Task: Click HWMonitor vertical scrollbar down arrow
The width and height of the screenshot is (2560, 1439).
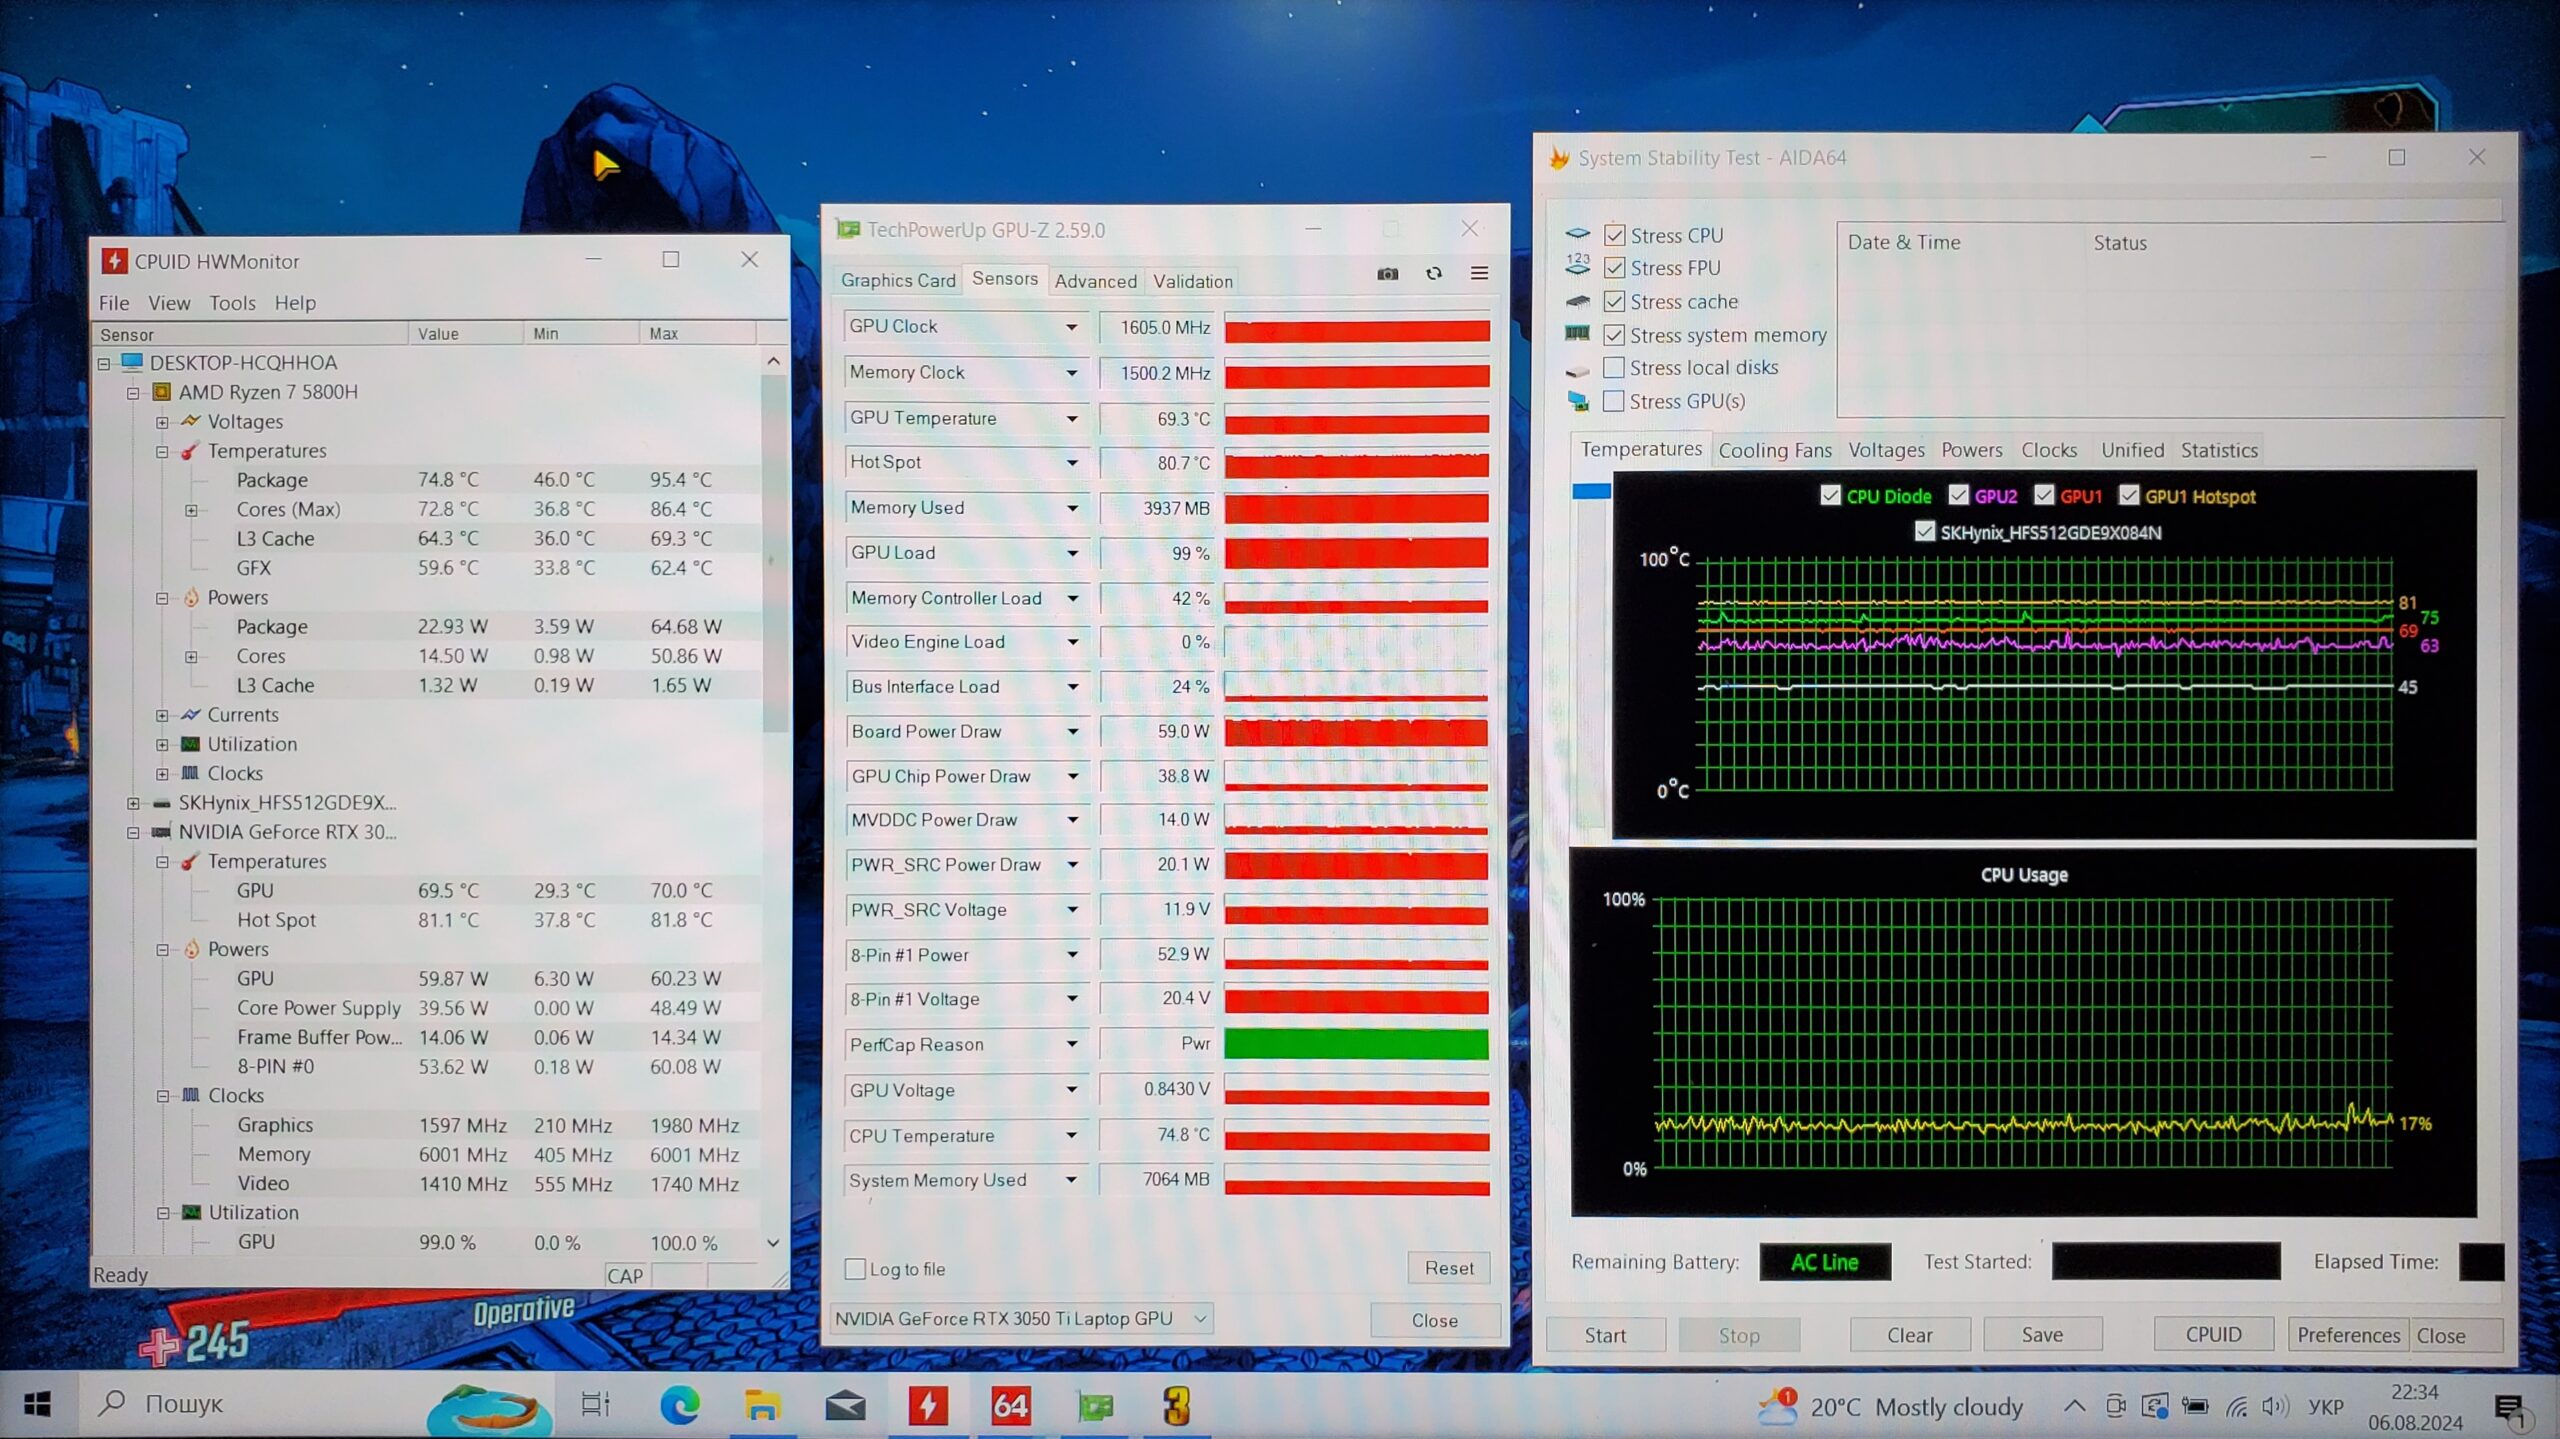Action: coord(773,1243)
